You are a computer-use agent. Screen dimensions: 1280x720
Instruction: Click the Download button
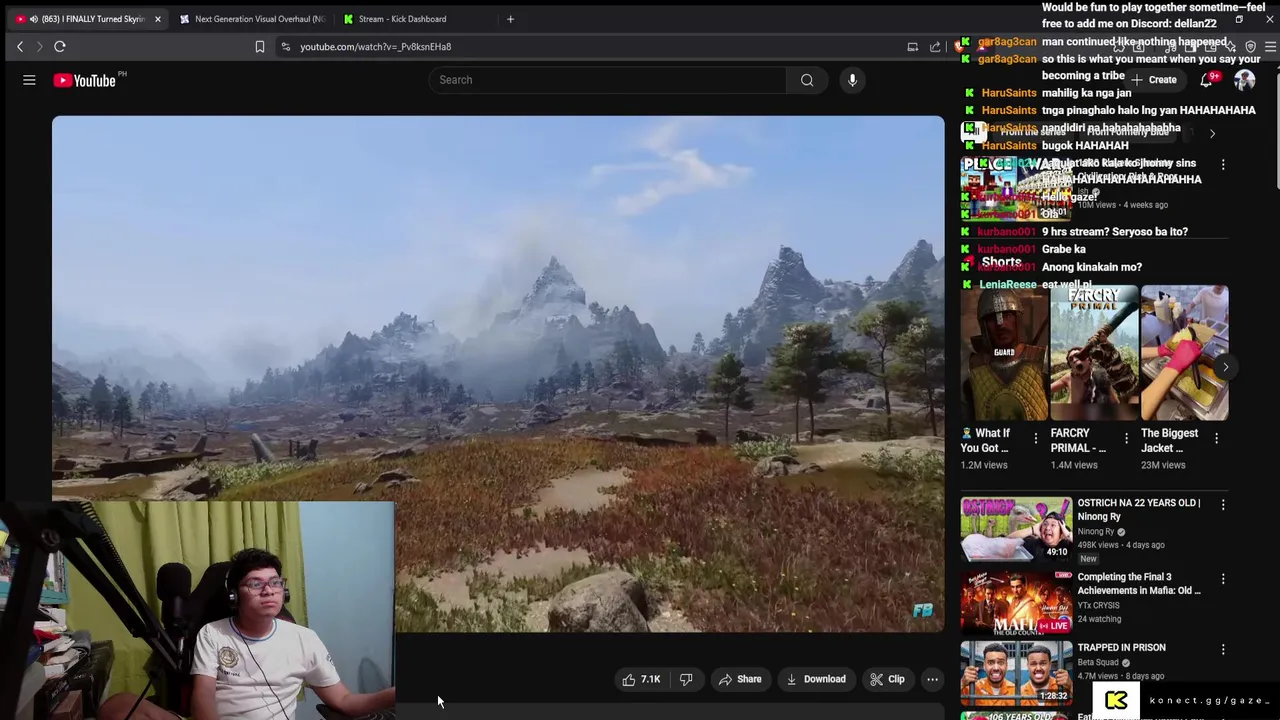[x=816, y=679]
